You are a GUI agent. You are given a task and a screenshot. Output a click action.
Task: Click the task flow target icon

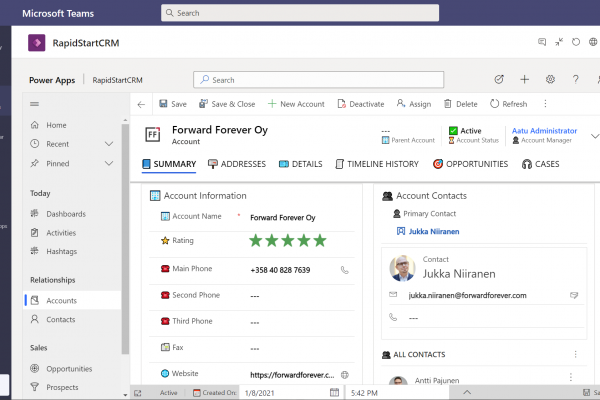coord(499,80)
